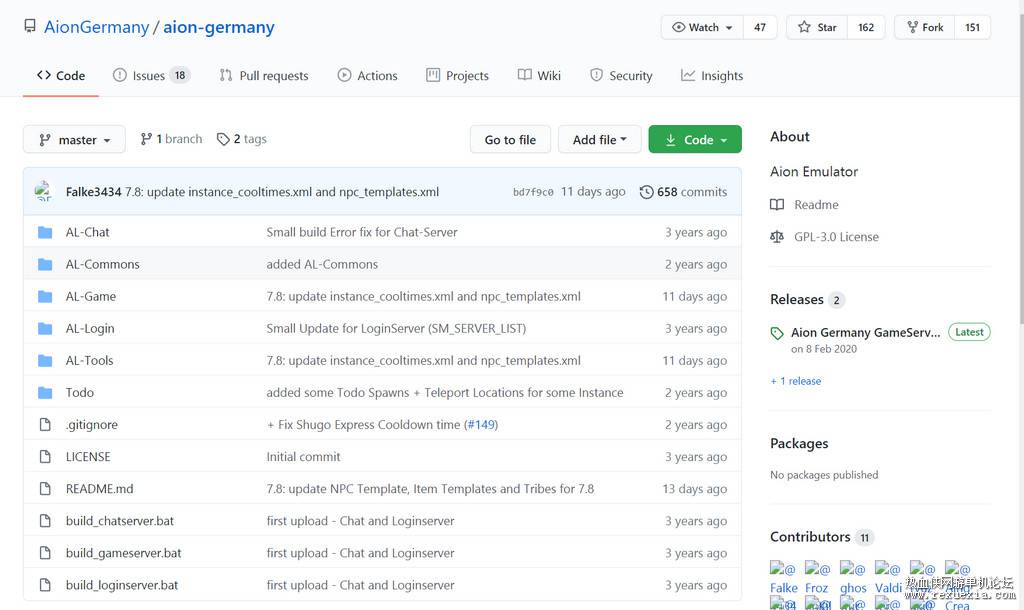Open the aion-germany repository link
Viewport: 1024px width, 610px height.
tap(219, 27)
